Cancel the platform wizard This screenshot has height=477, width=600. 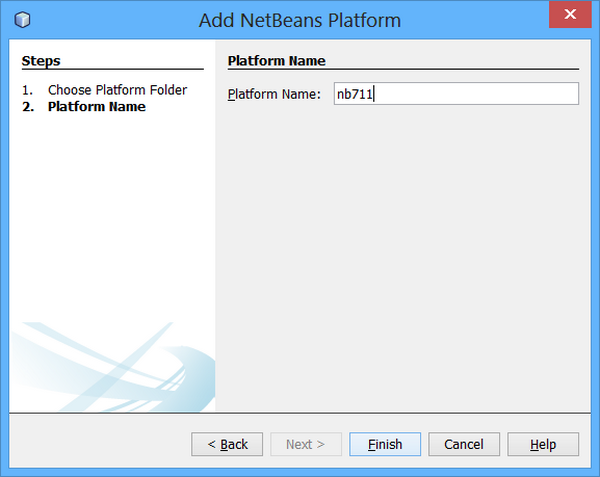coord(464,444)
